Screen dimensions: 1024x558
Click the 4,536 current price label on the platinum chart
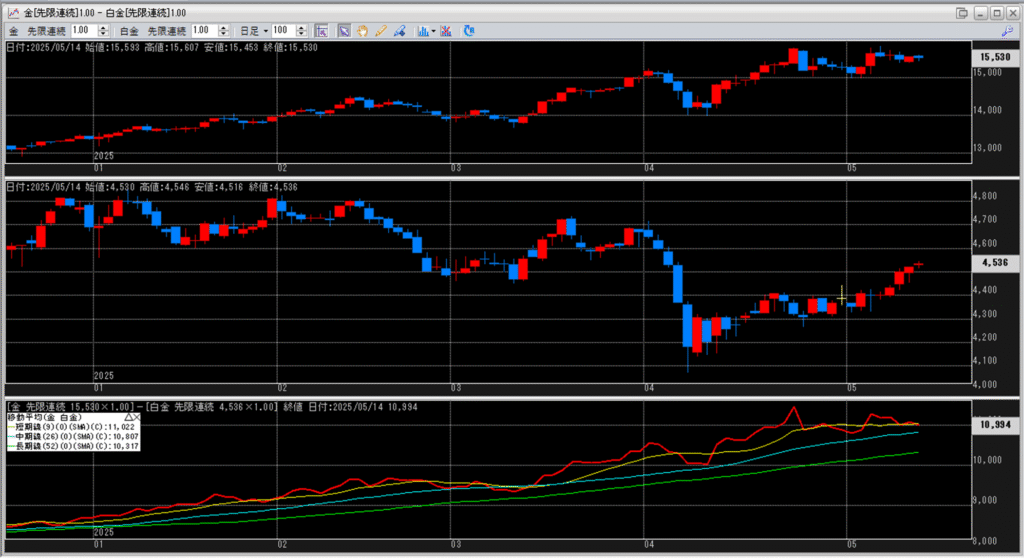click(x=995, y=263)
